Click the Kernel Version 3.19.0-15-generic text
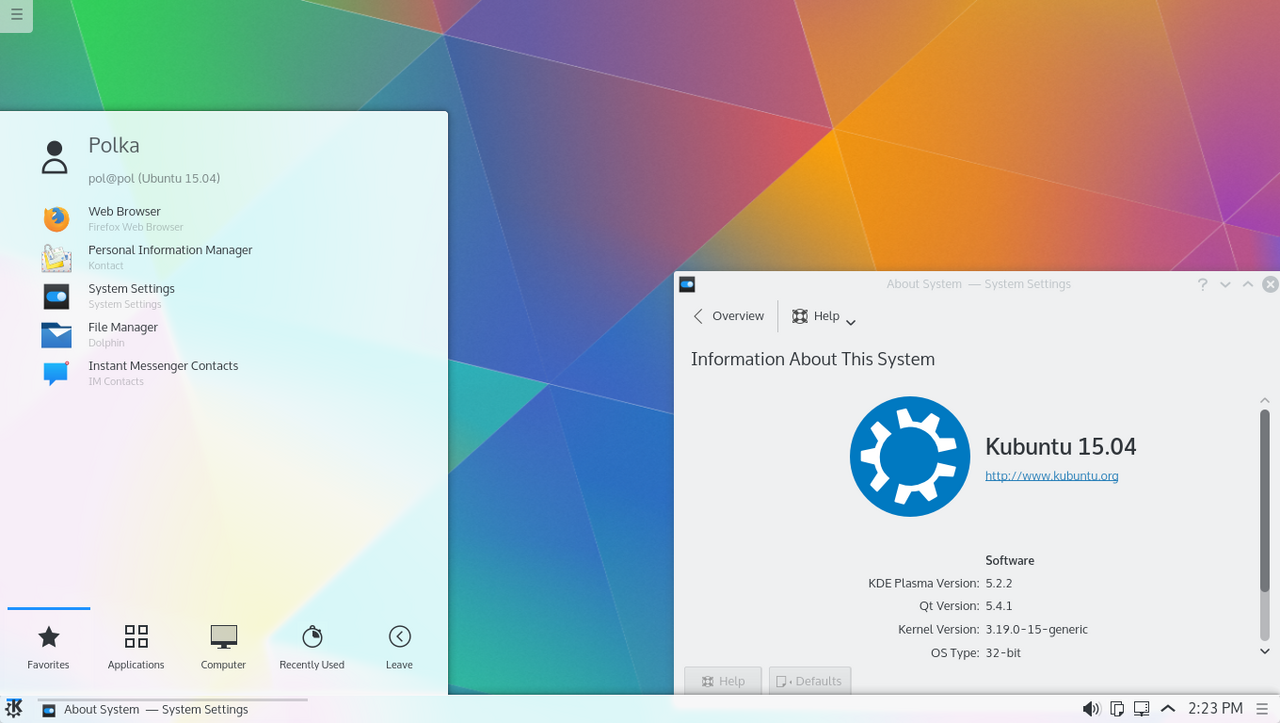This screenshot has width=1280, height=723. pos(1036,630)
